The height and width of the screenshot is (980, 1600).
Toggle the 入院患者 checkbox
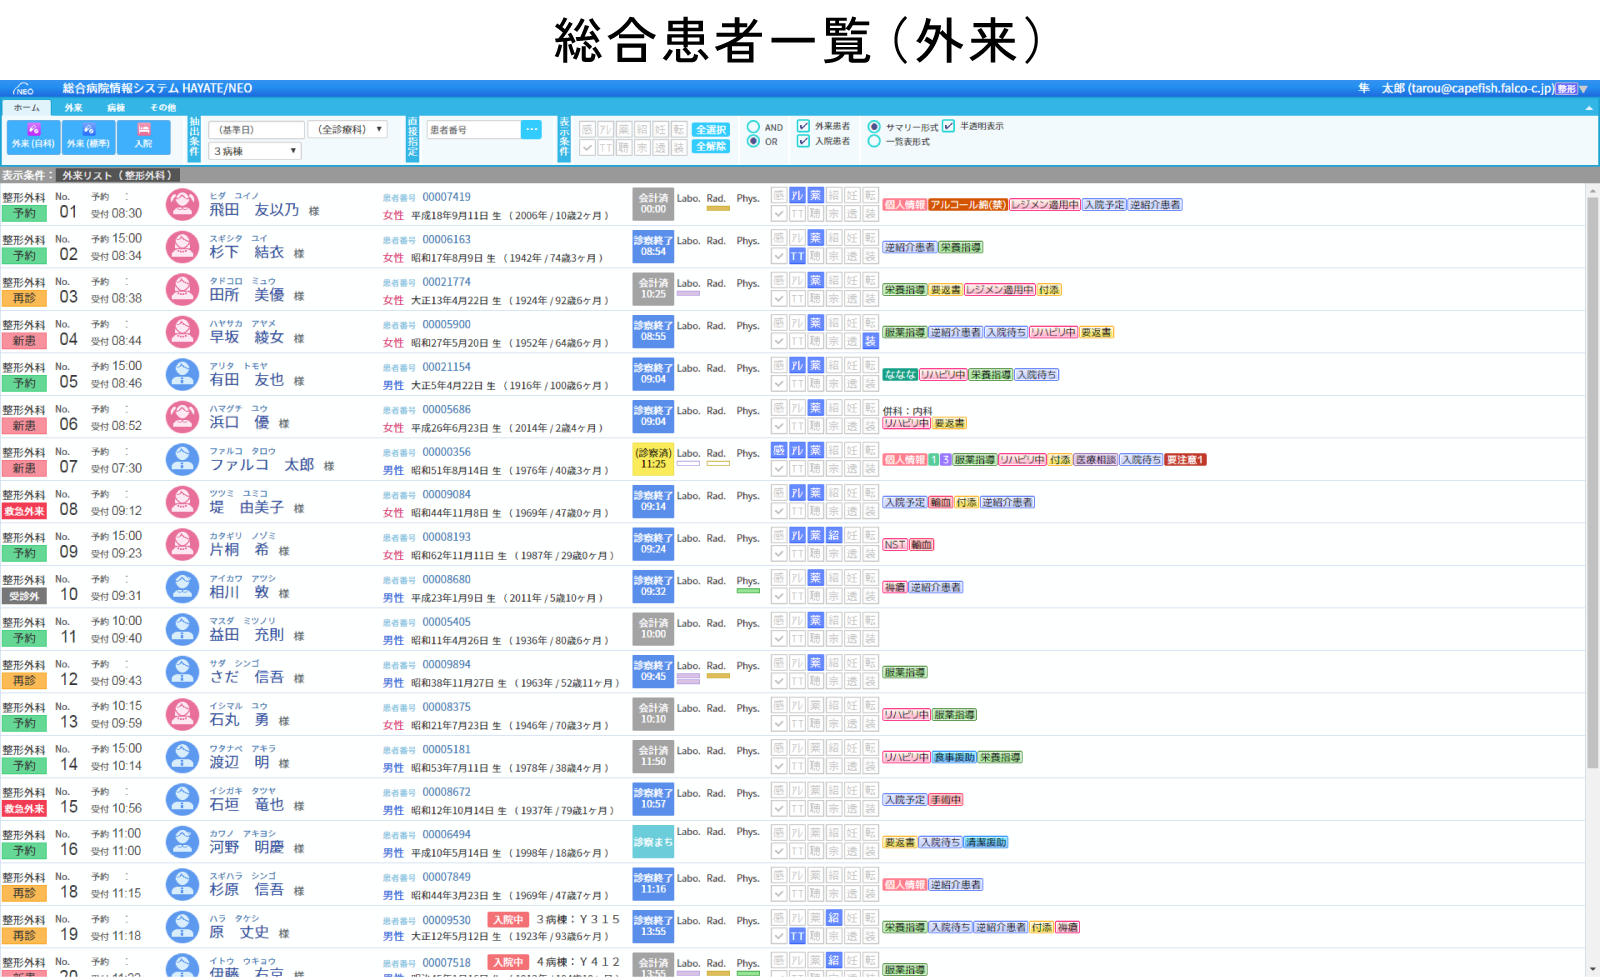tap(803, 141)
